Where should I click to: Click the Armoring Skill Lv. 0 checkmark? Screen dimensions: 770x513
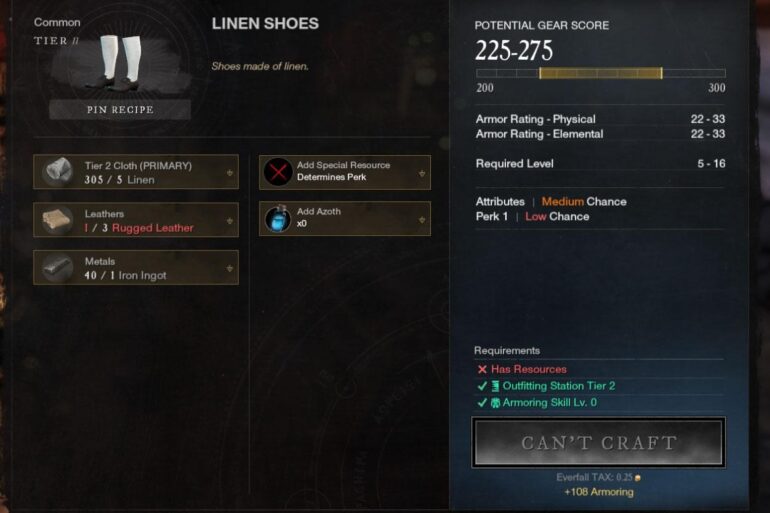coord(482,403)
